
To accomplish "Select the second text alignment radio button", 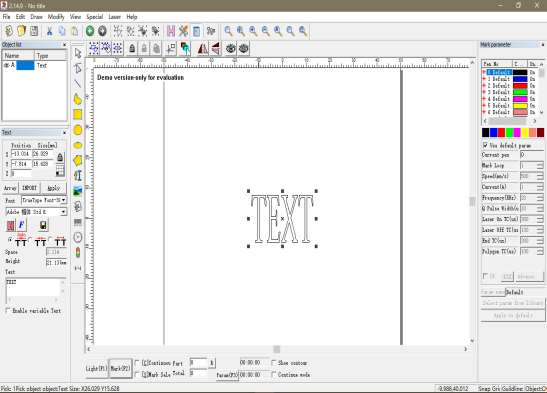I will pos(30,240).
